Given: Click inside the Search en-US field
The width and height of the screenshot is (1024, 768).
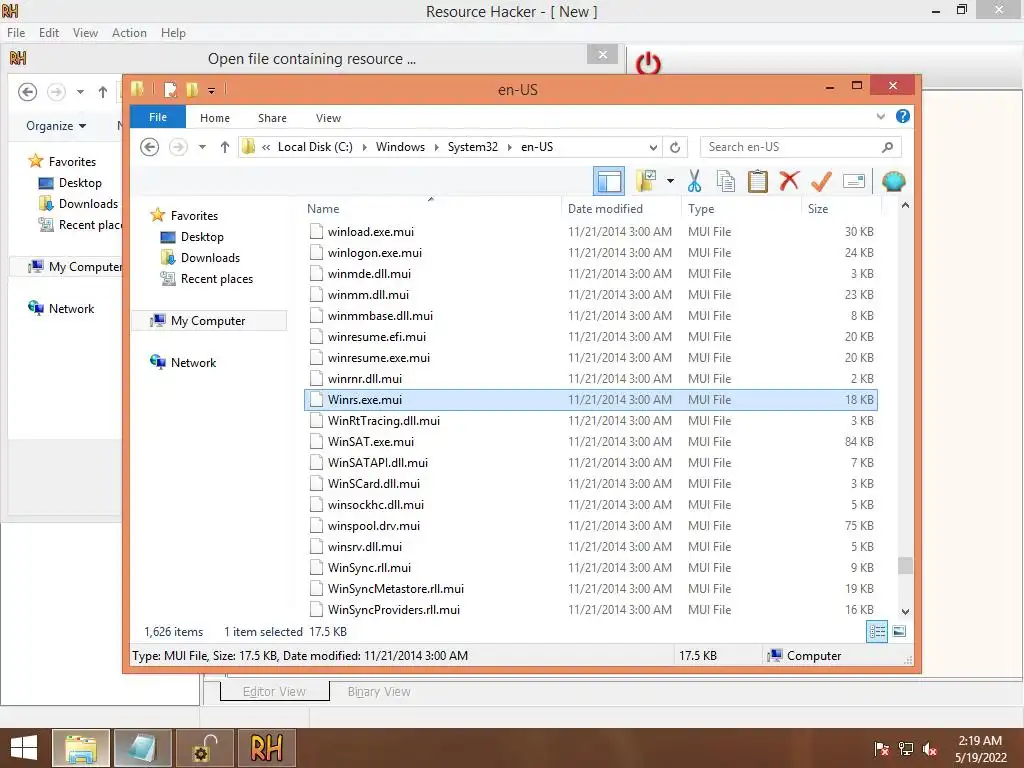Looking at the screenshot, I should tap(801, 147).
